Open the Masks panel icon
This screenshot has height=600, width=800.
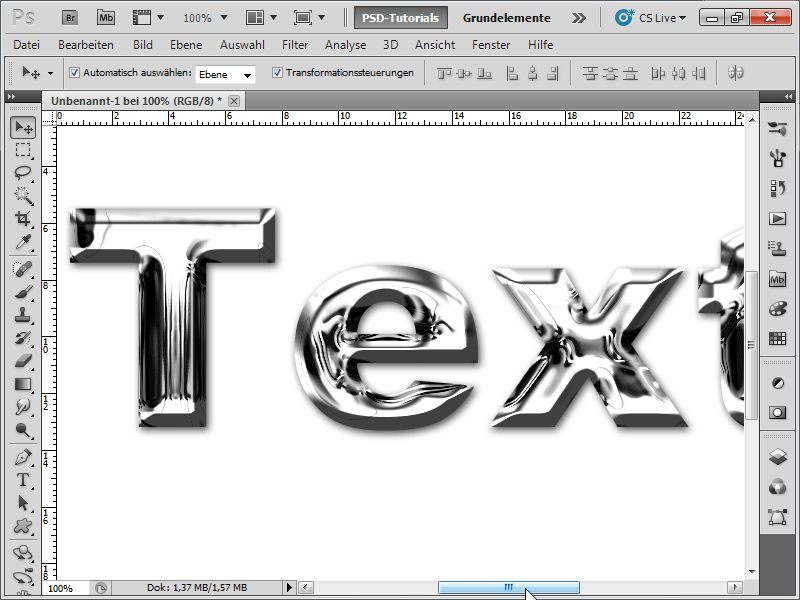[777, 412]
